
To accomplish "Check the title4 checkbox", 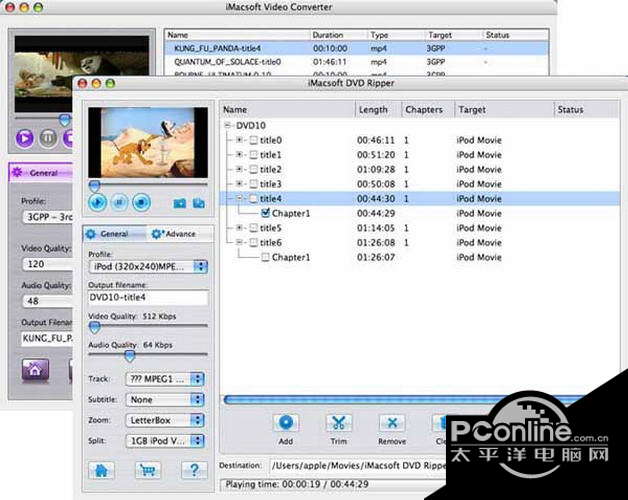I will [x=254, y=199].
